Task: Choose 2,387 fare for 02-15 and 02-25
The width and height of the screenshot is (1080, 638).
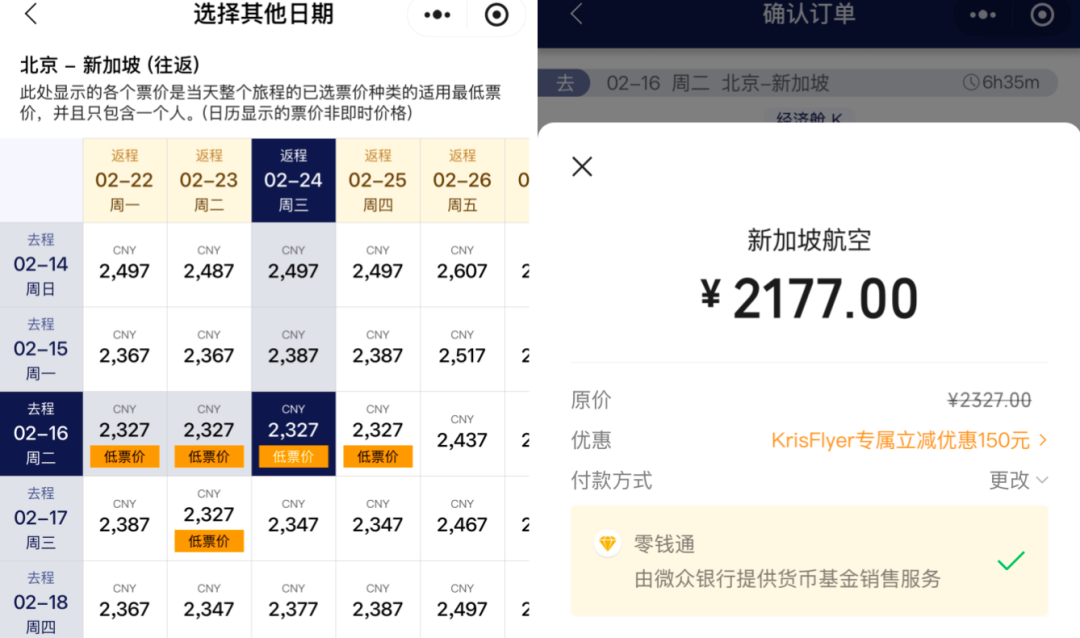Action: pyautogui.click(x=377, y=349)
